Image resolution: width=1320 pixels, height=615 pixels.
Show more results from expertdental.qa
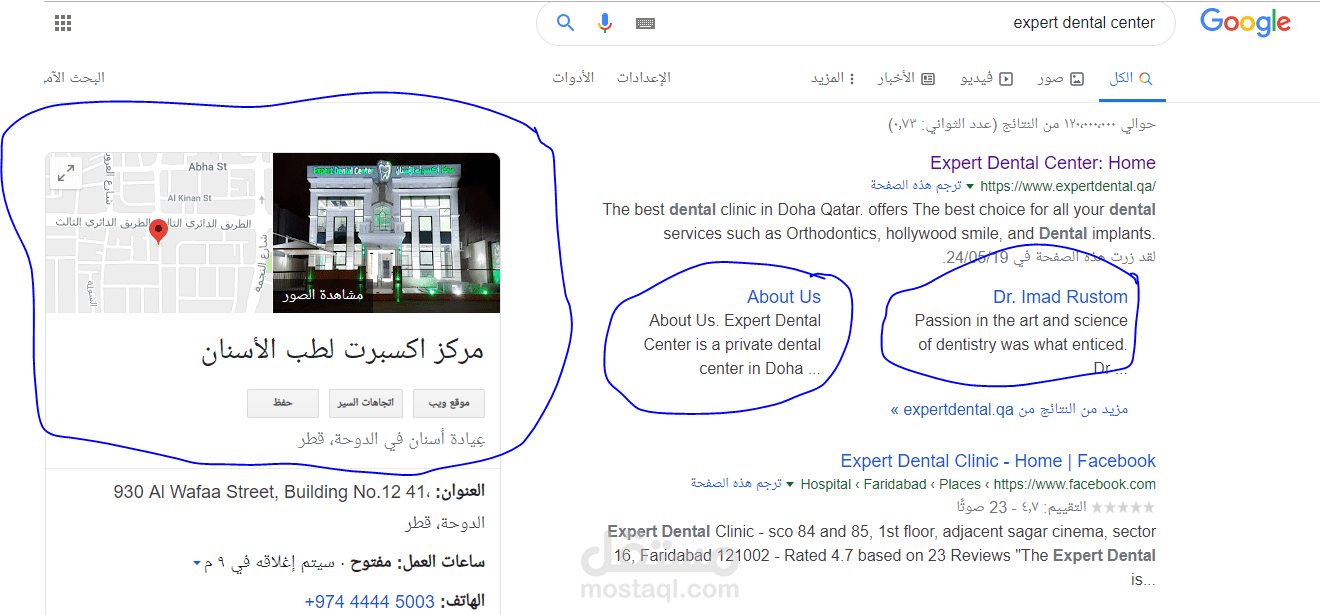click(1010, 410)
